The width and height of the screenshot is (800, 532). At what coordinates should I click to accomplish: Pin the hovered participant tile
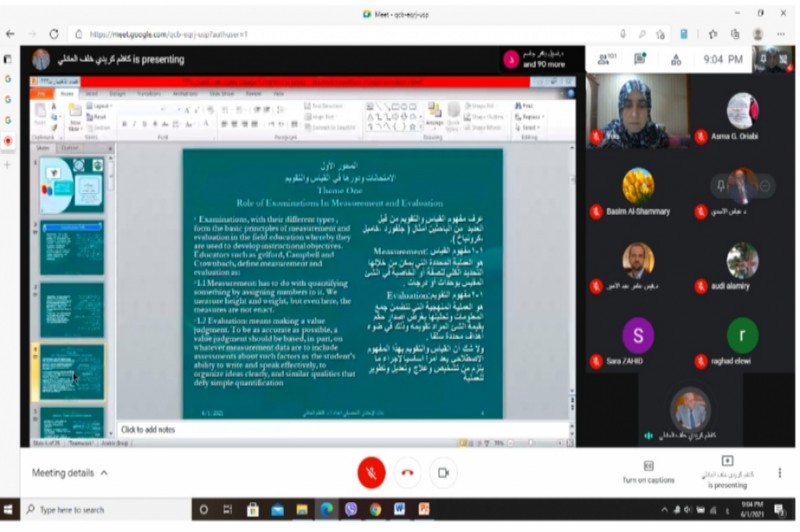click(721, 186)
